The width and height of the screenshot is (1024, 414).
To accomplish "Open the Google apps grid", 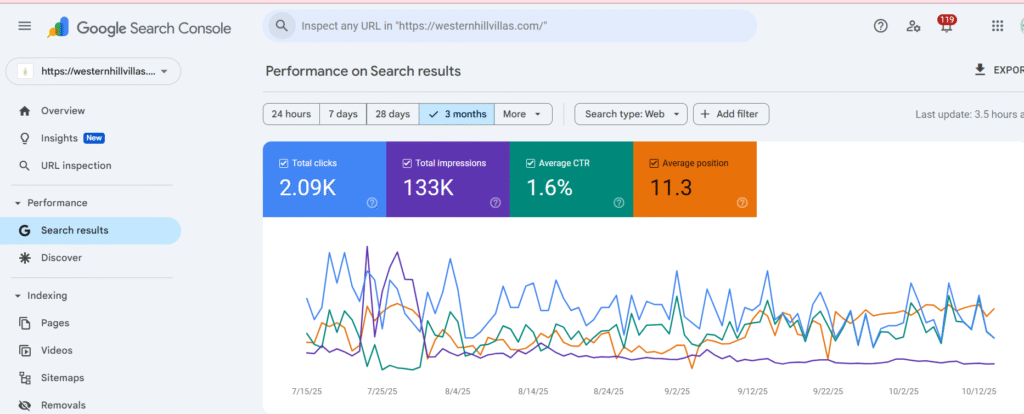I will tap(997, 26).
